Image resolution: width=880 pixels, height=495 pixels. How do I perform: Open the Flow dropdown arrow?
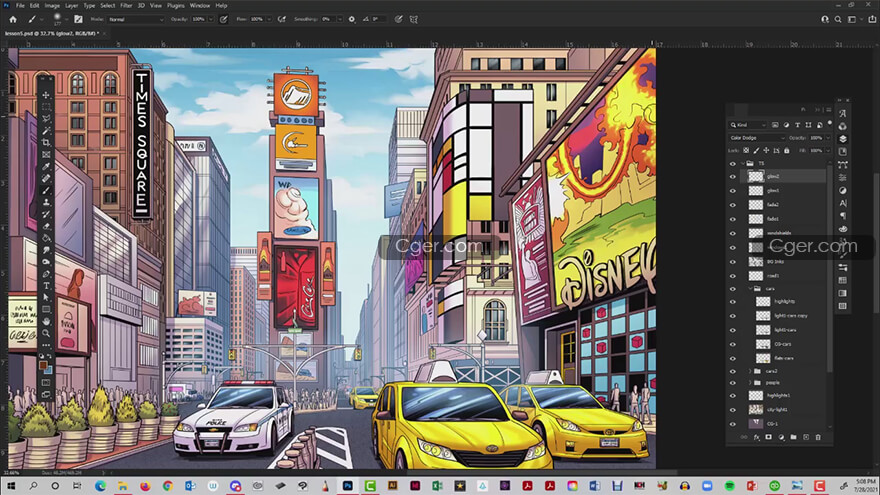click(269, 19)
